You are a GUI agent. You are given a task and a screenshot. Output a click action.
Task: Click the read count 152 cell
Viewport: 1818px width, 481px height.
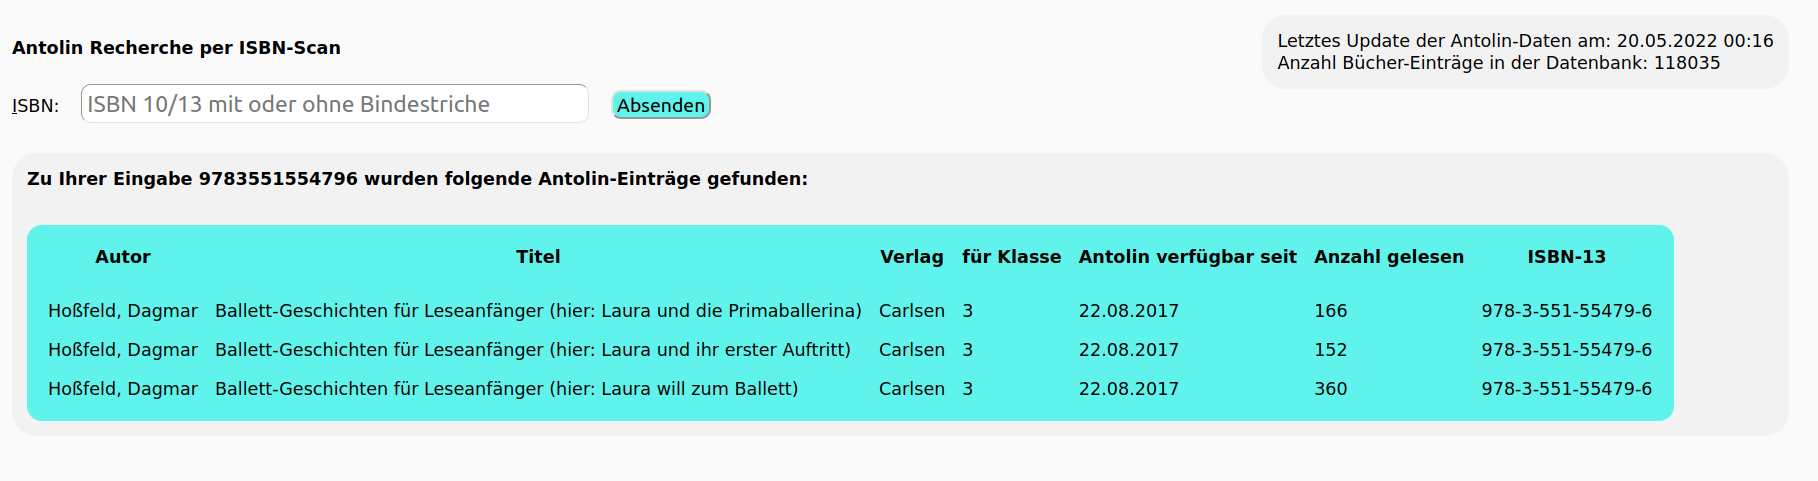tap(1331, 350)
